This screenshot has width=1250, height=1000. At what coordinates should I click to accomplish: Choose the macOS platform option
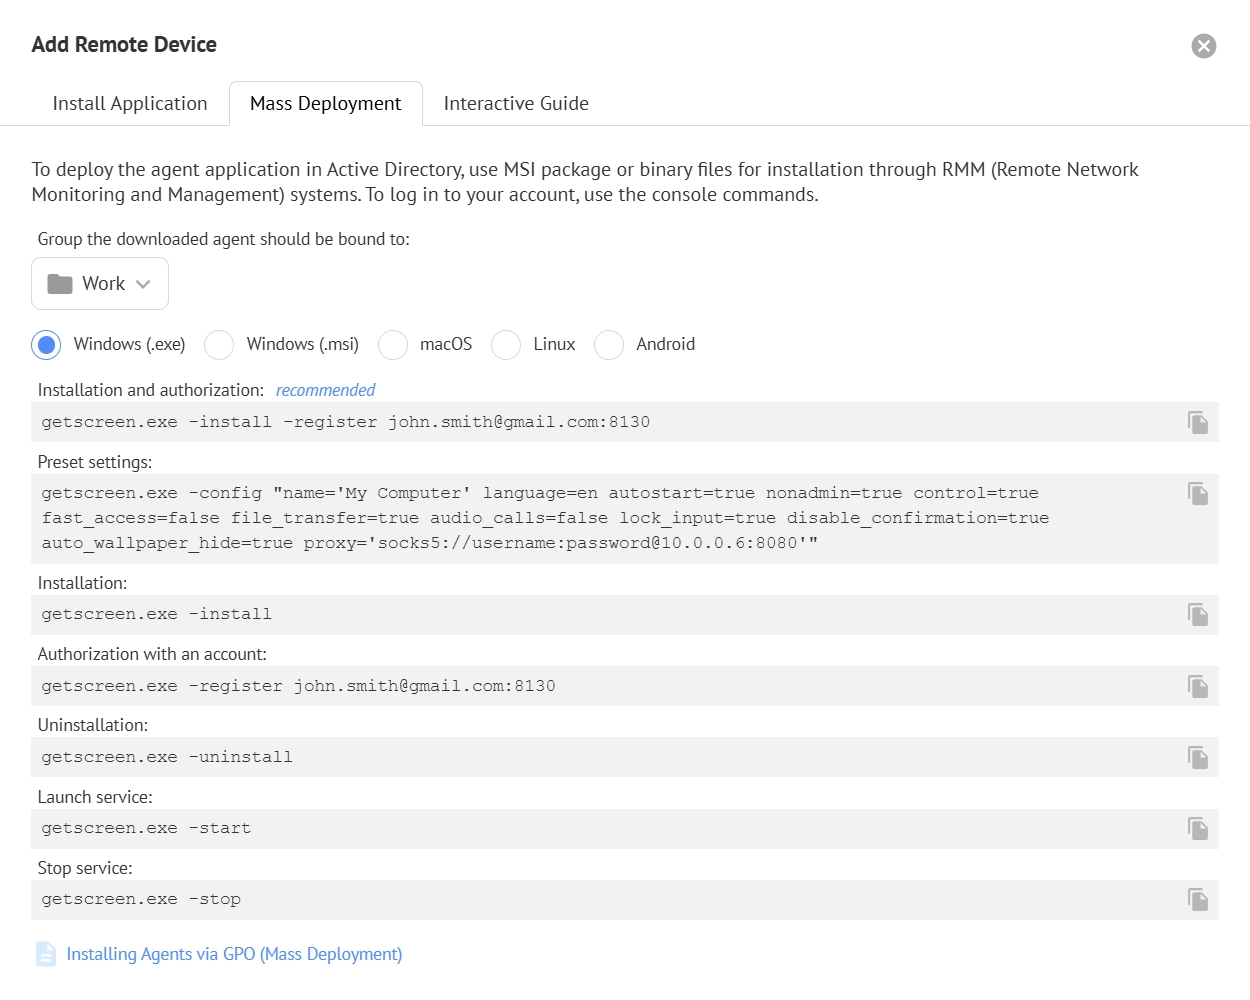pos(393,345)
